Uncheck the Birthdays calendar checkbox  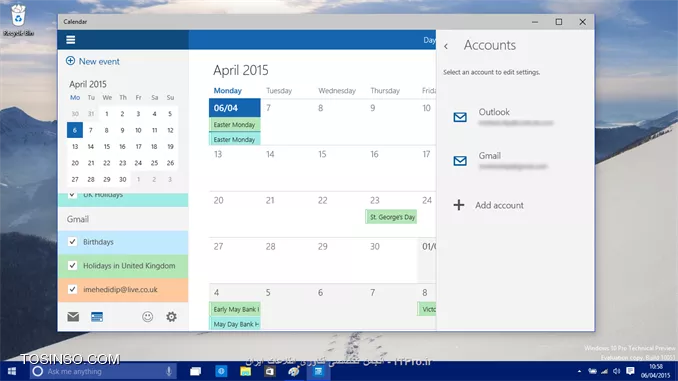pyautogui.click(x=72, y=241)
